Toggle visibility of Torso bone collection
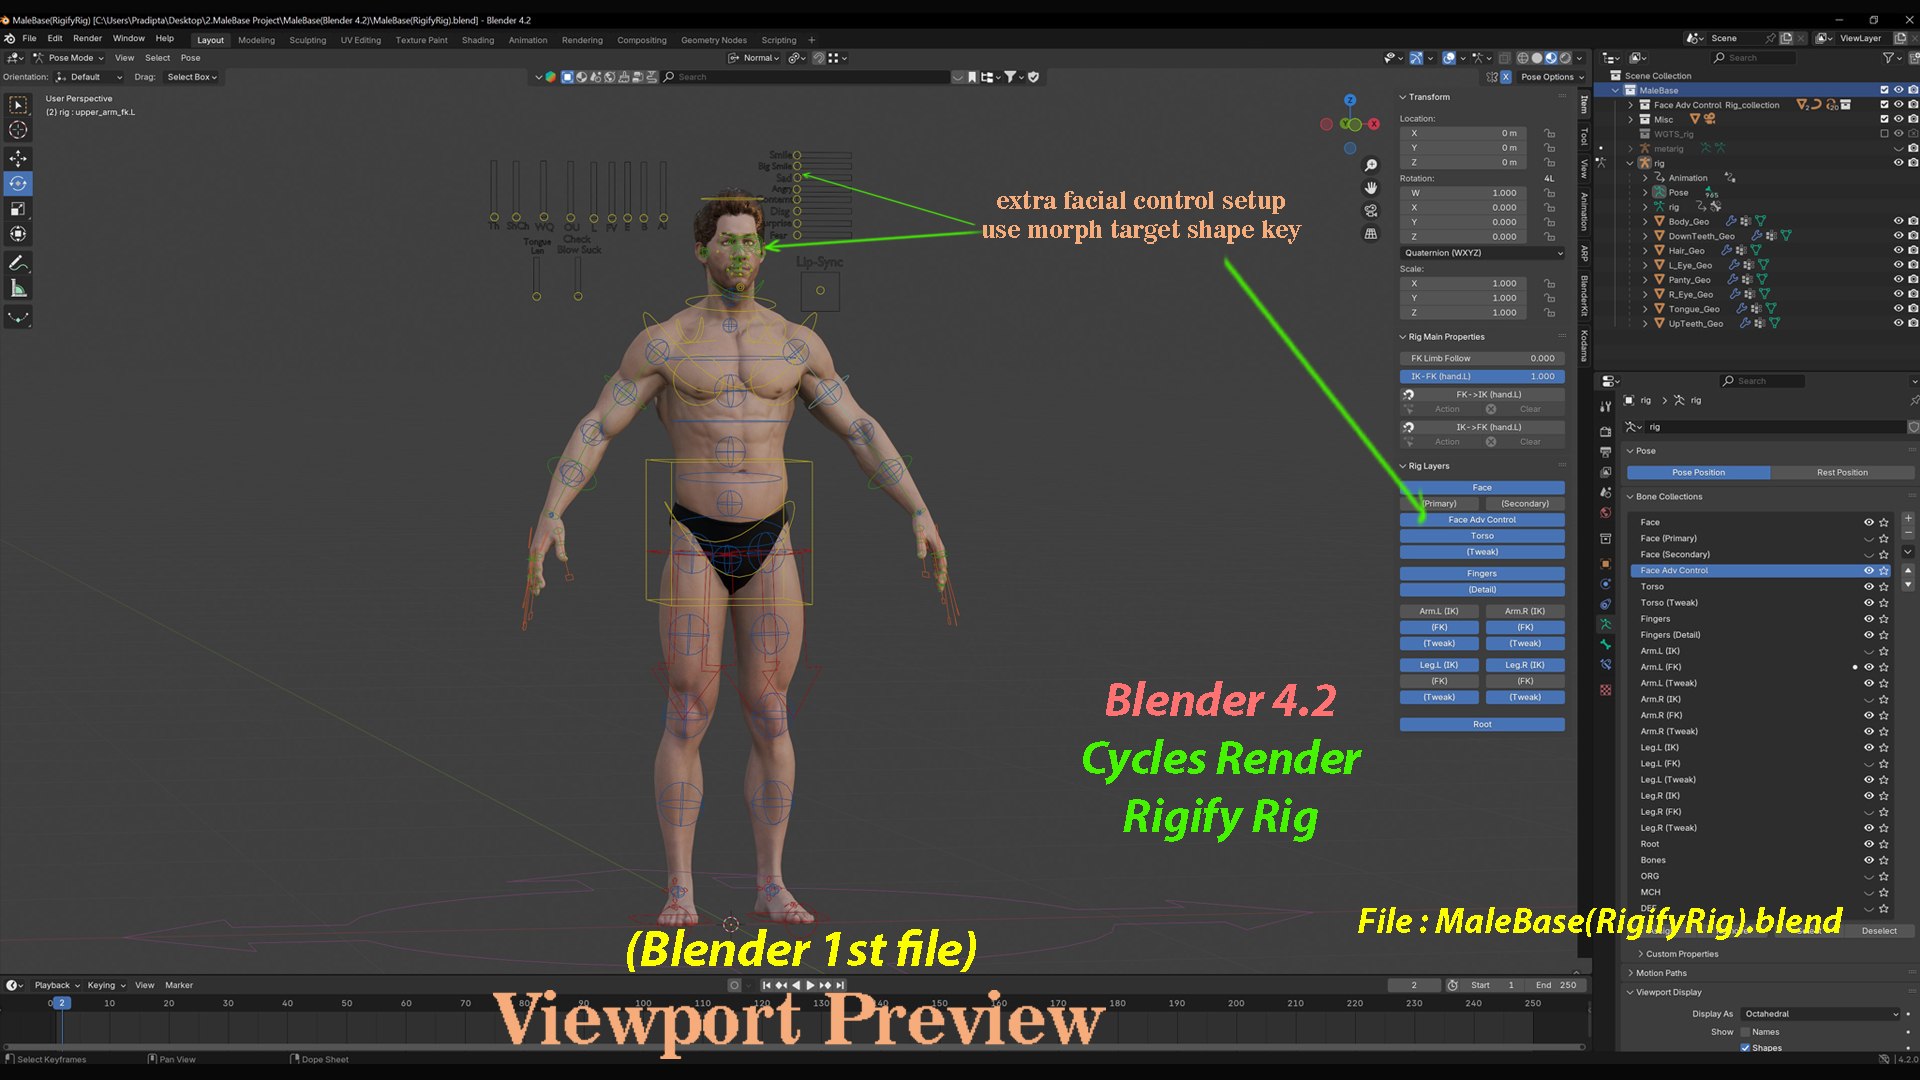1920x1080 pixels. pos(1868,587)
